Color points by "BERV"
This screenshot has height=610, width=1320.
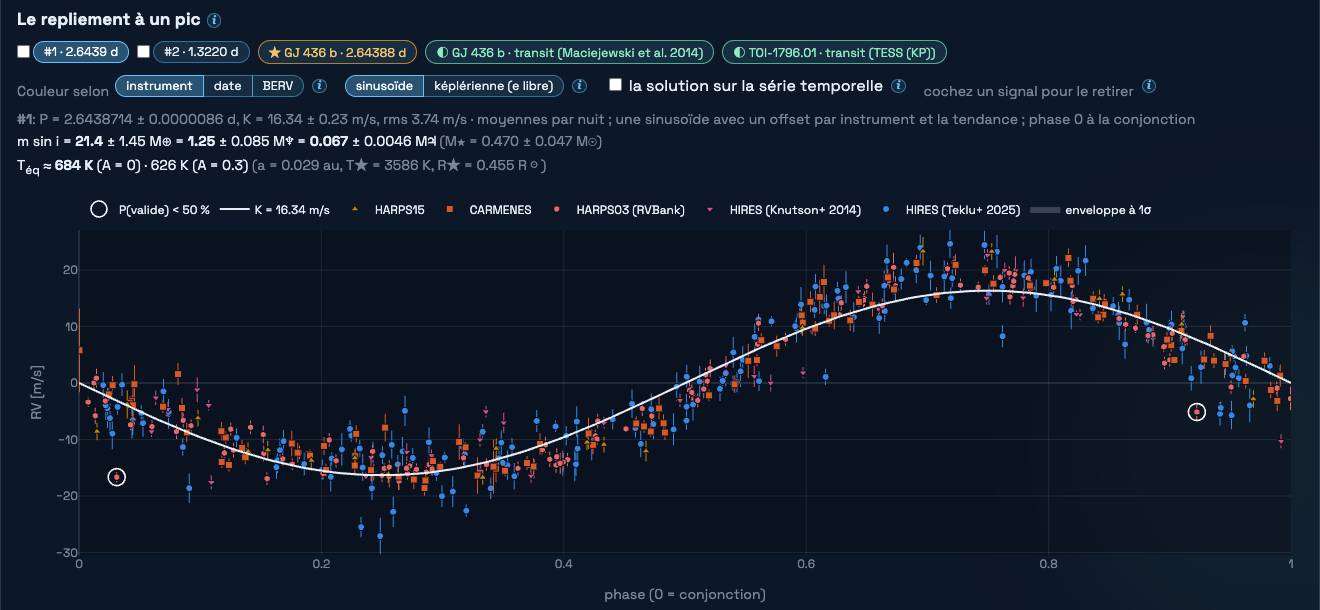(278, 86)
